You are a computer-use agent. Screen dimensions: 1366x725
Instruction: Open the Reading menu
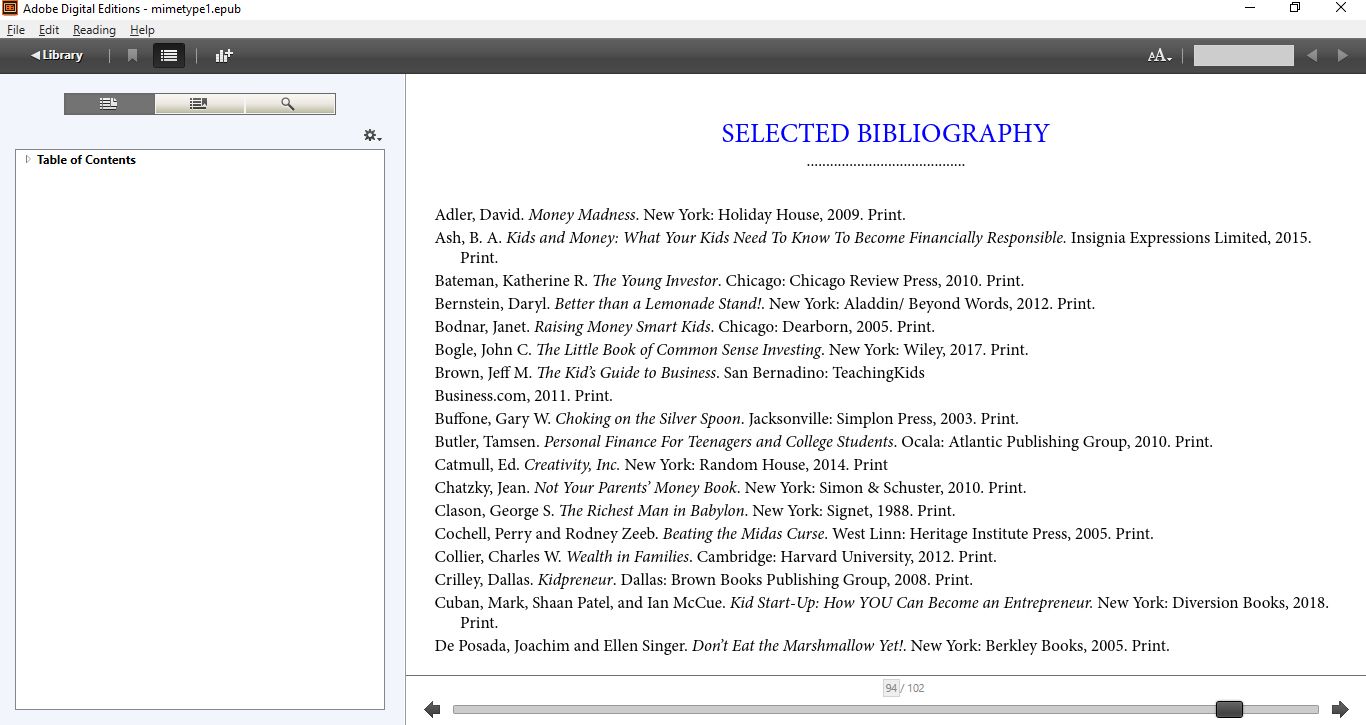click(94, 30)
